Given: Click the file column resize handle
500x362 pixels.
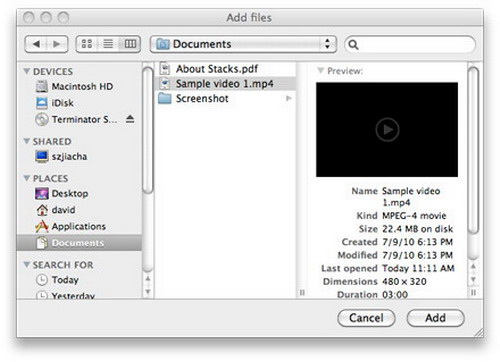Looking at the screenshot, I should click(x=302, y=293).
